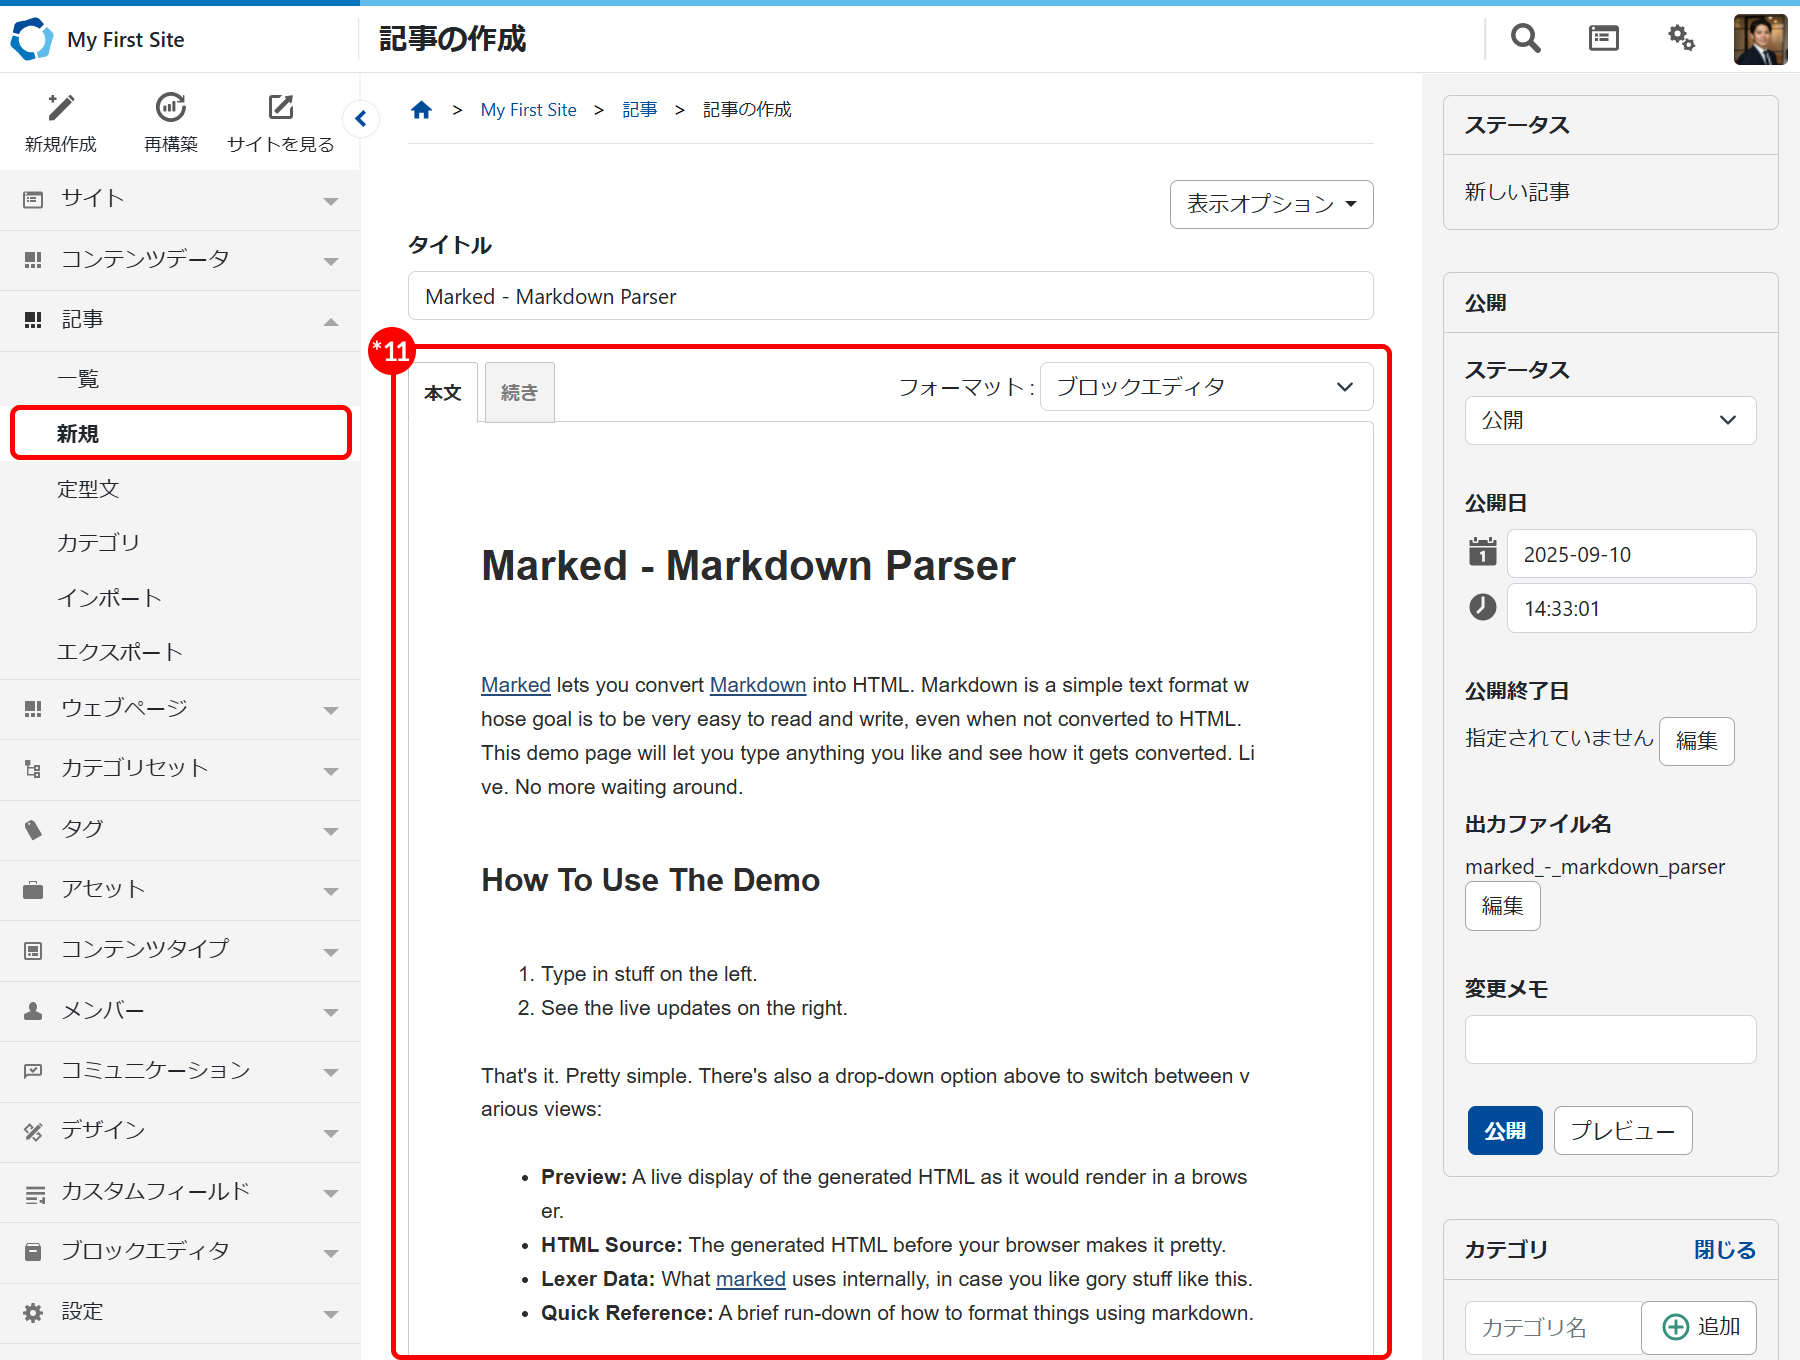Click the clock icon next to publish time
1800x1360 pixels.
(1482, 607)
